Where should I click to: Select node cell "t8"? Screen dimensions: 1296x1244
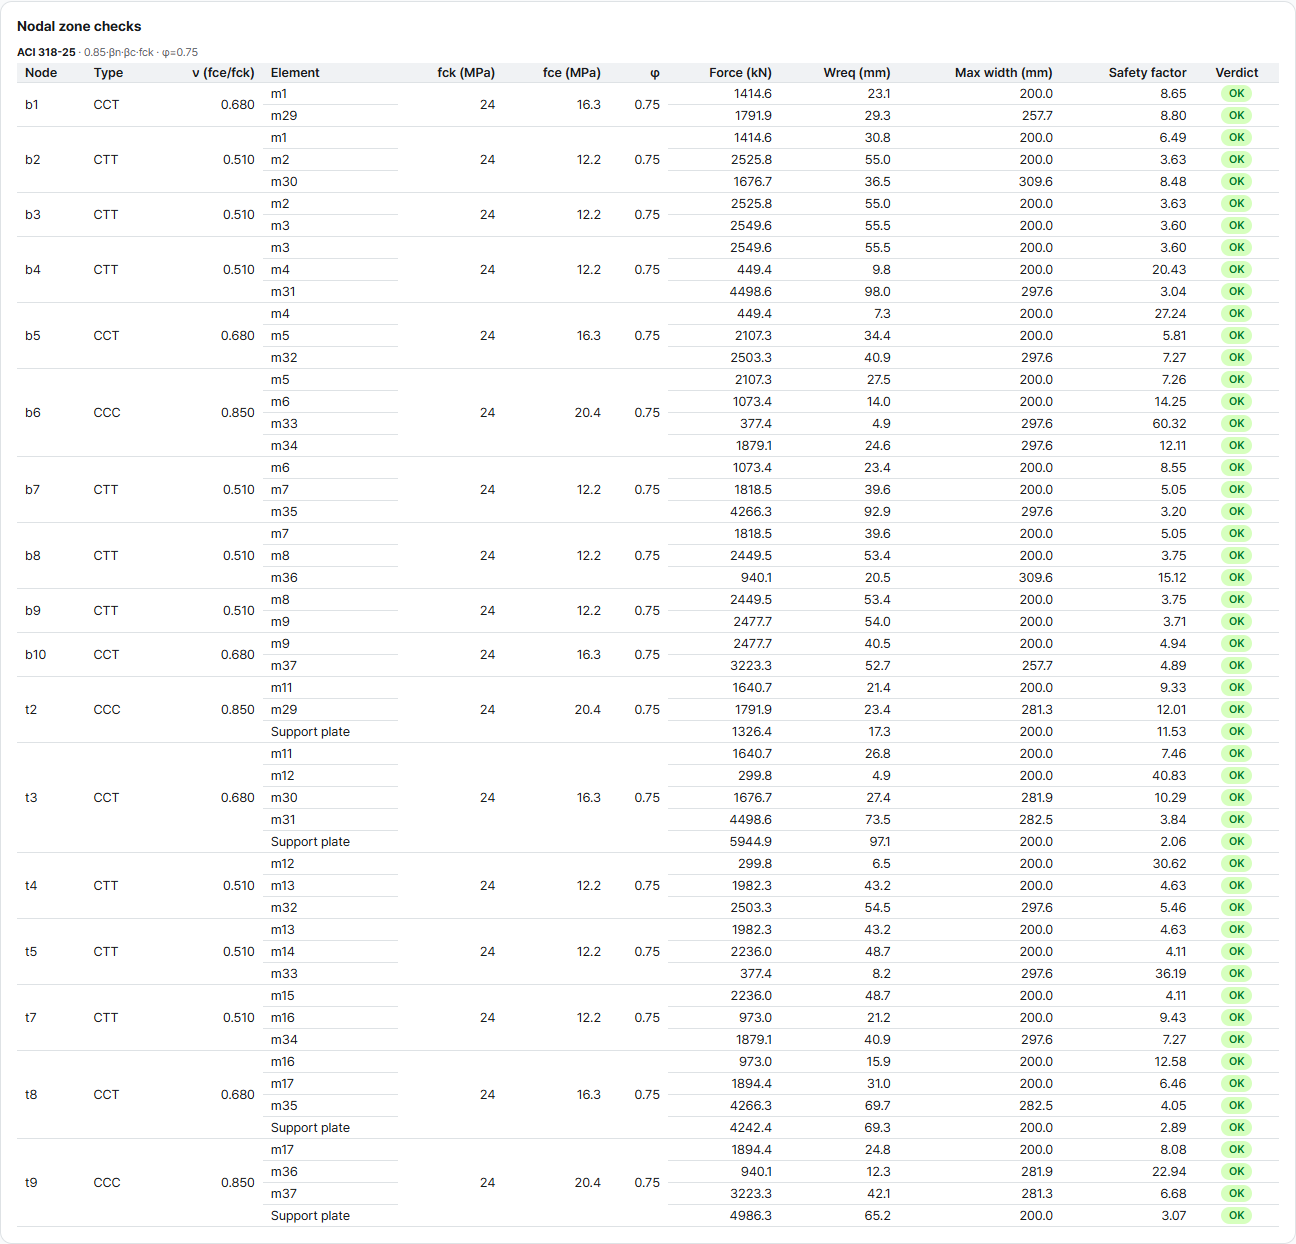(x=31, y=1094)
